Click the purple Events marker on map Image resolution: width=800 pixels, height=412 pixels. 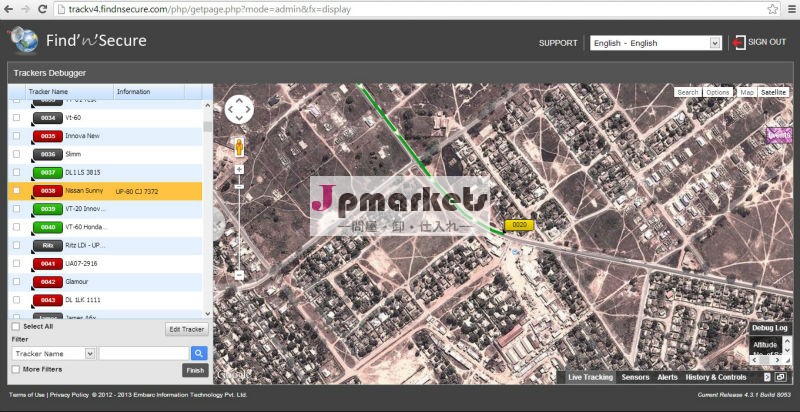pos(779,135)
